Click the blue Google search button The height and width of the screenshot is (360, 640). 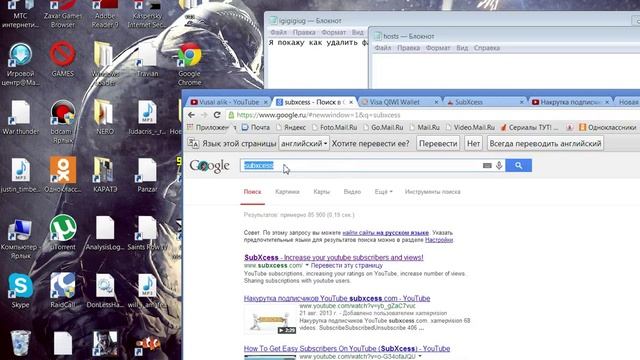click(x=518, y=165)
